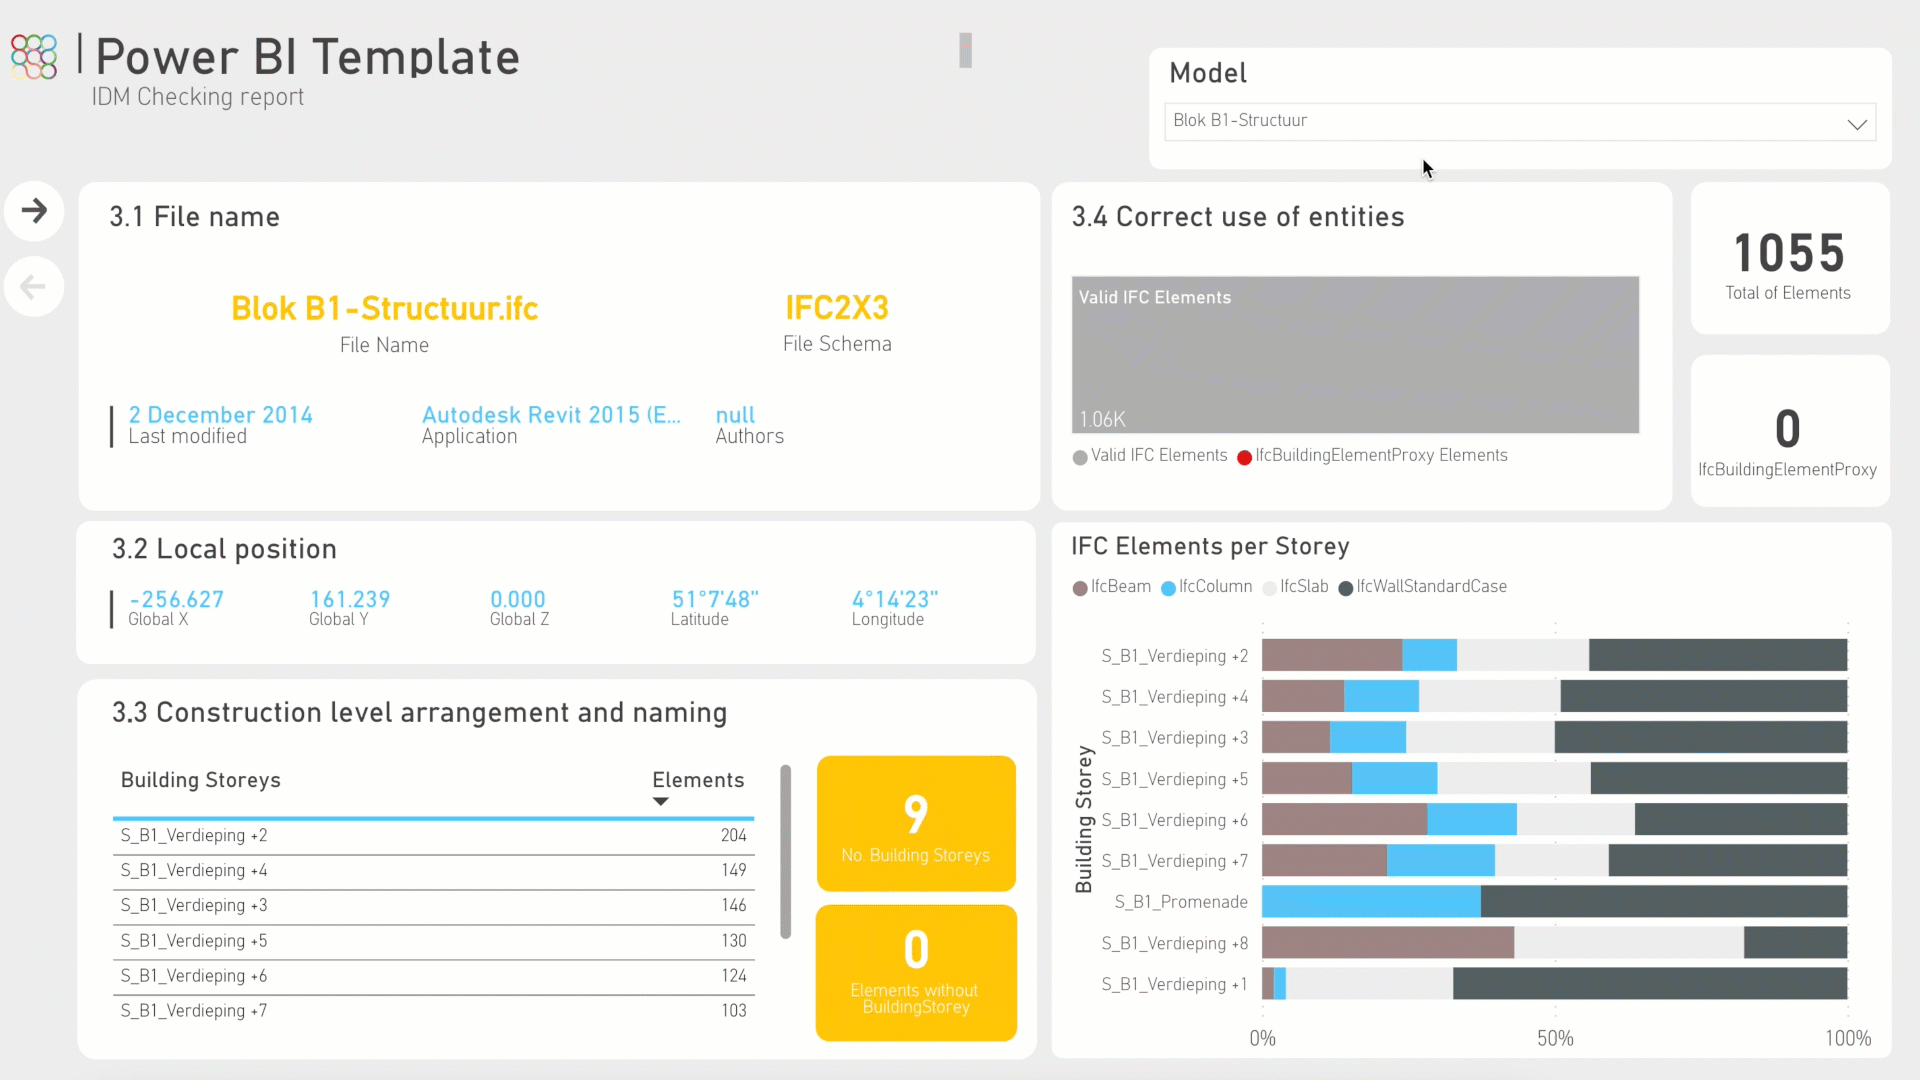Click the S_B1_Promenade axis label
The width and height of the screenshot is (1920, 1080).
tap(1181, 902)
